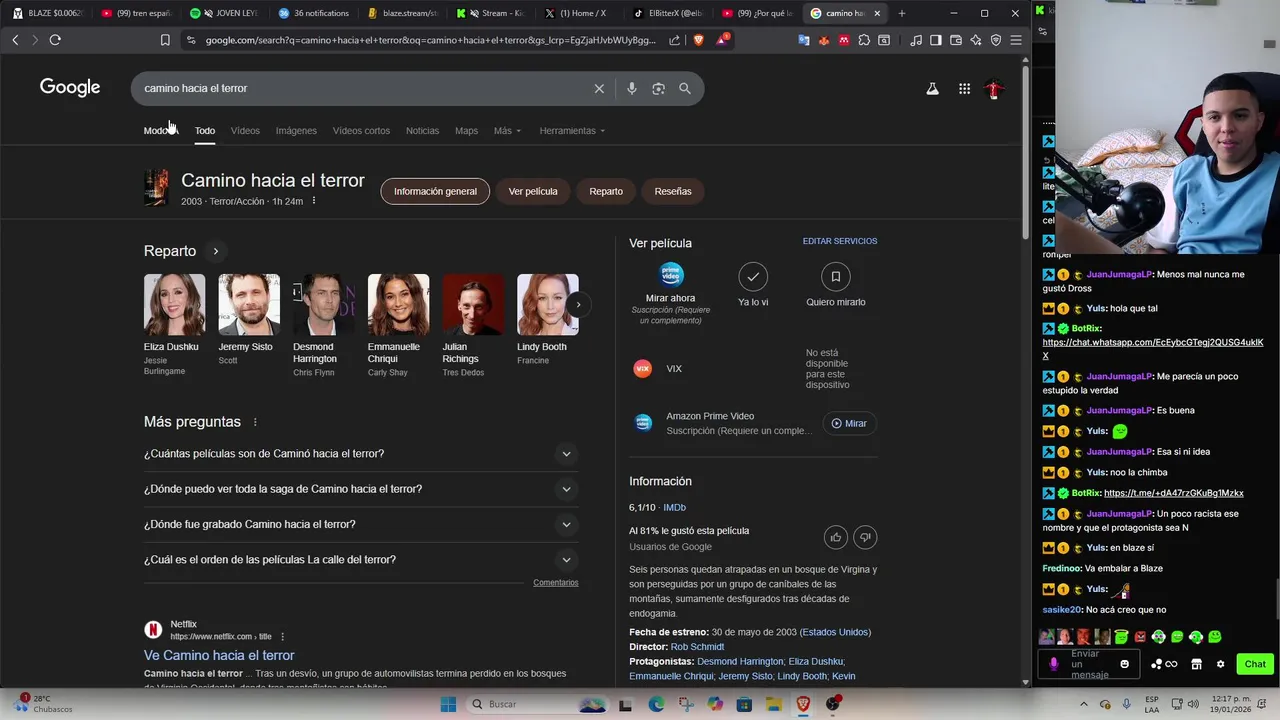Image resolution: width=1280 pixels, height=720 pixels.
Task: Show next cast members with carousel arrow
Action: [x=578, y=305]
